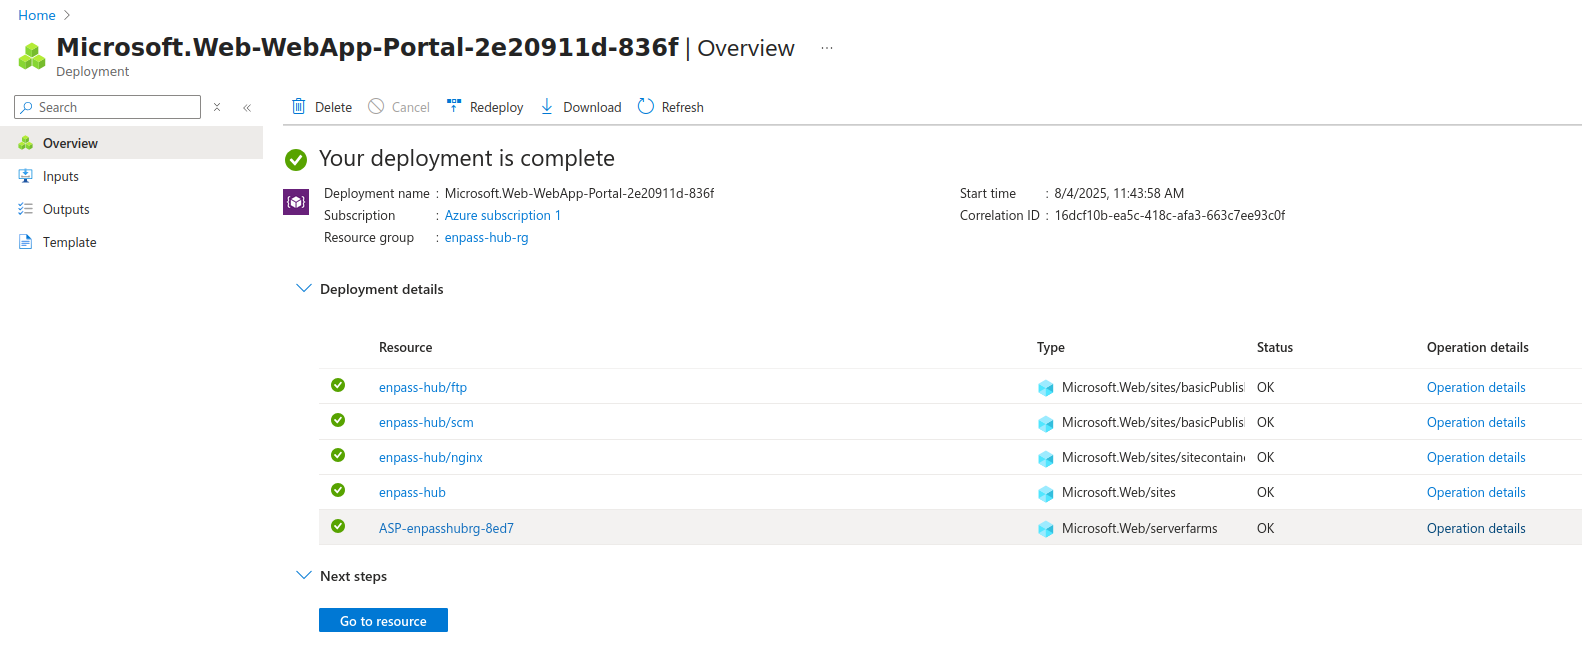
Task: View Operation details for enpass-hub/nginx
Action: click(x=1476, y=457)
